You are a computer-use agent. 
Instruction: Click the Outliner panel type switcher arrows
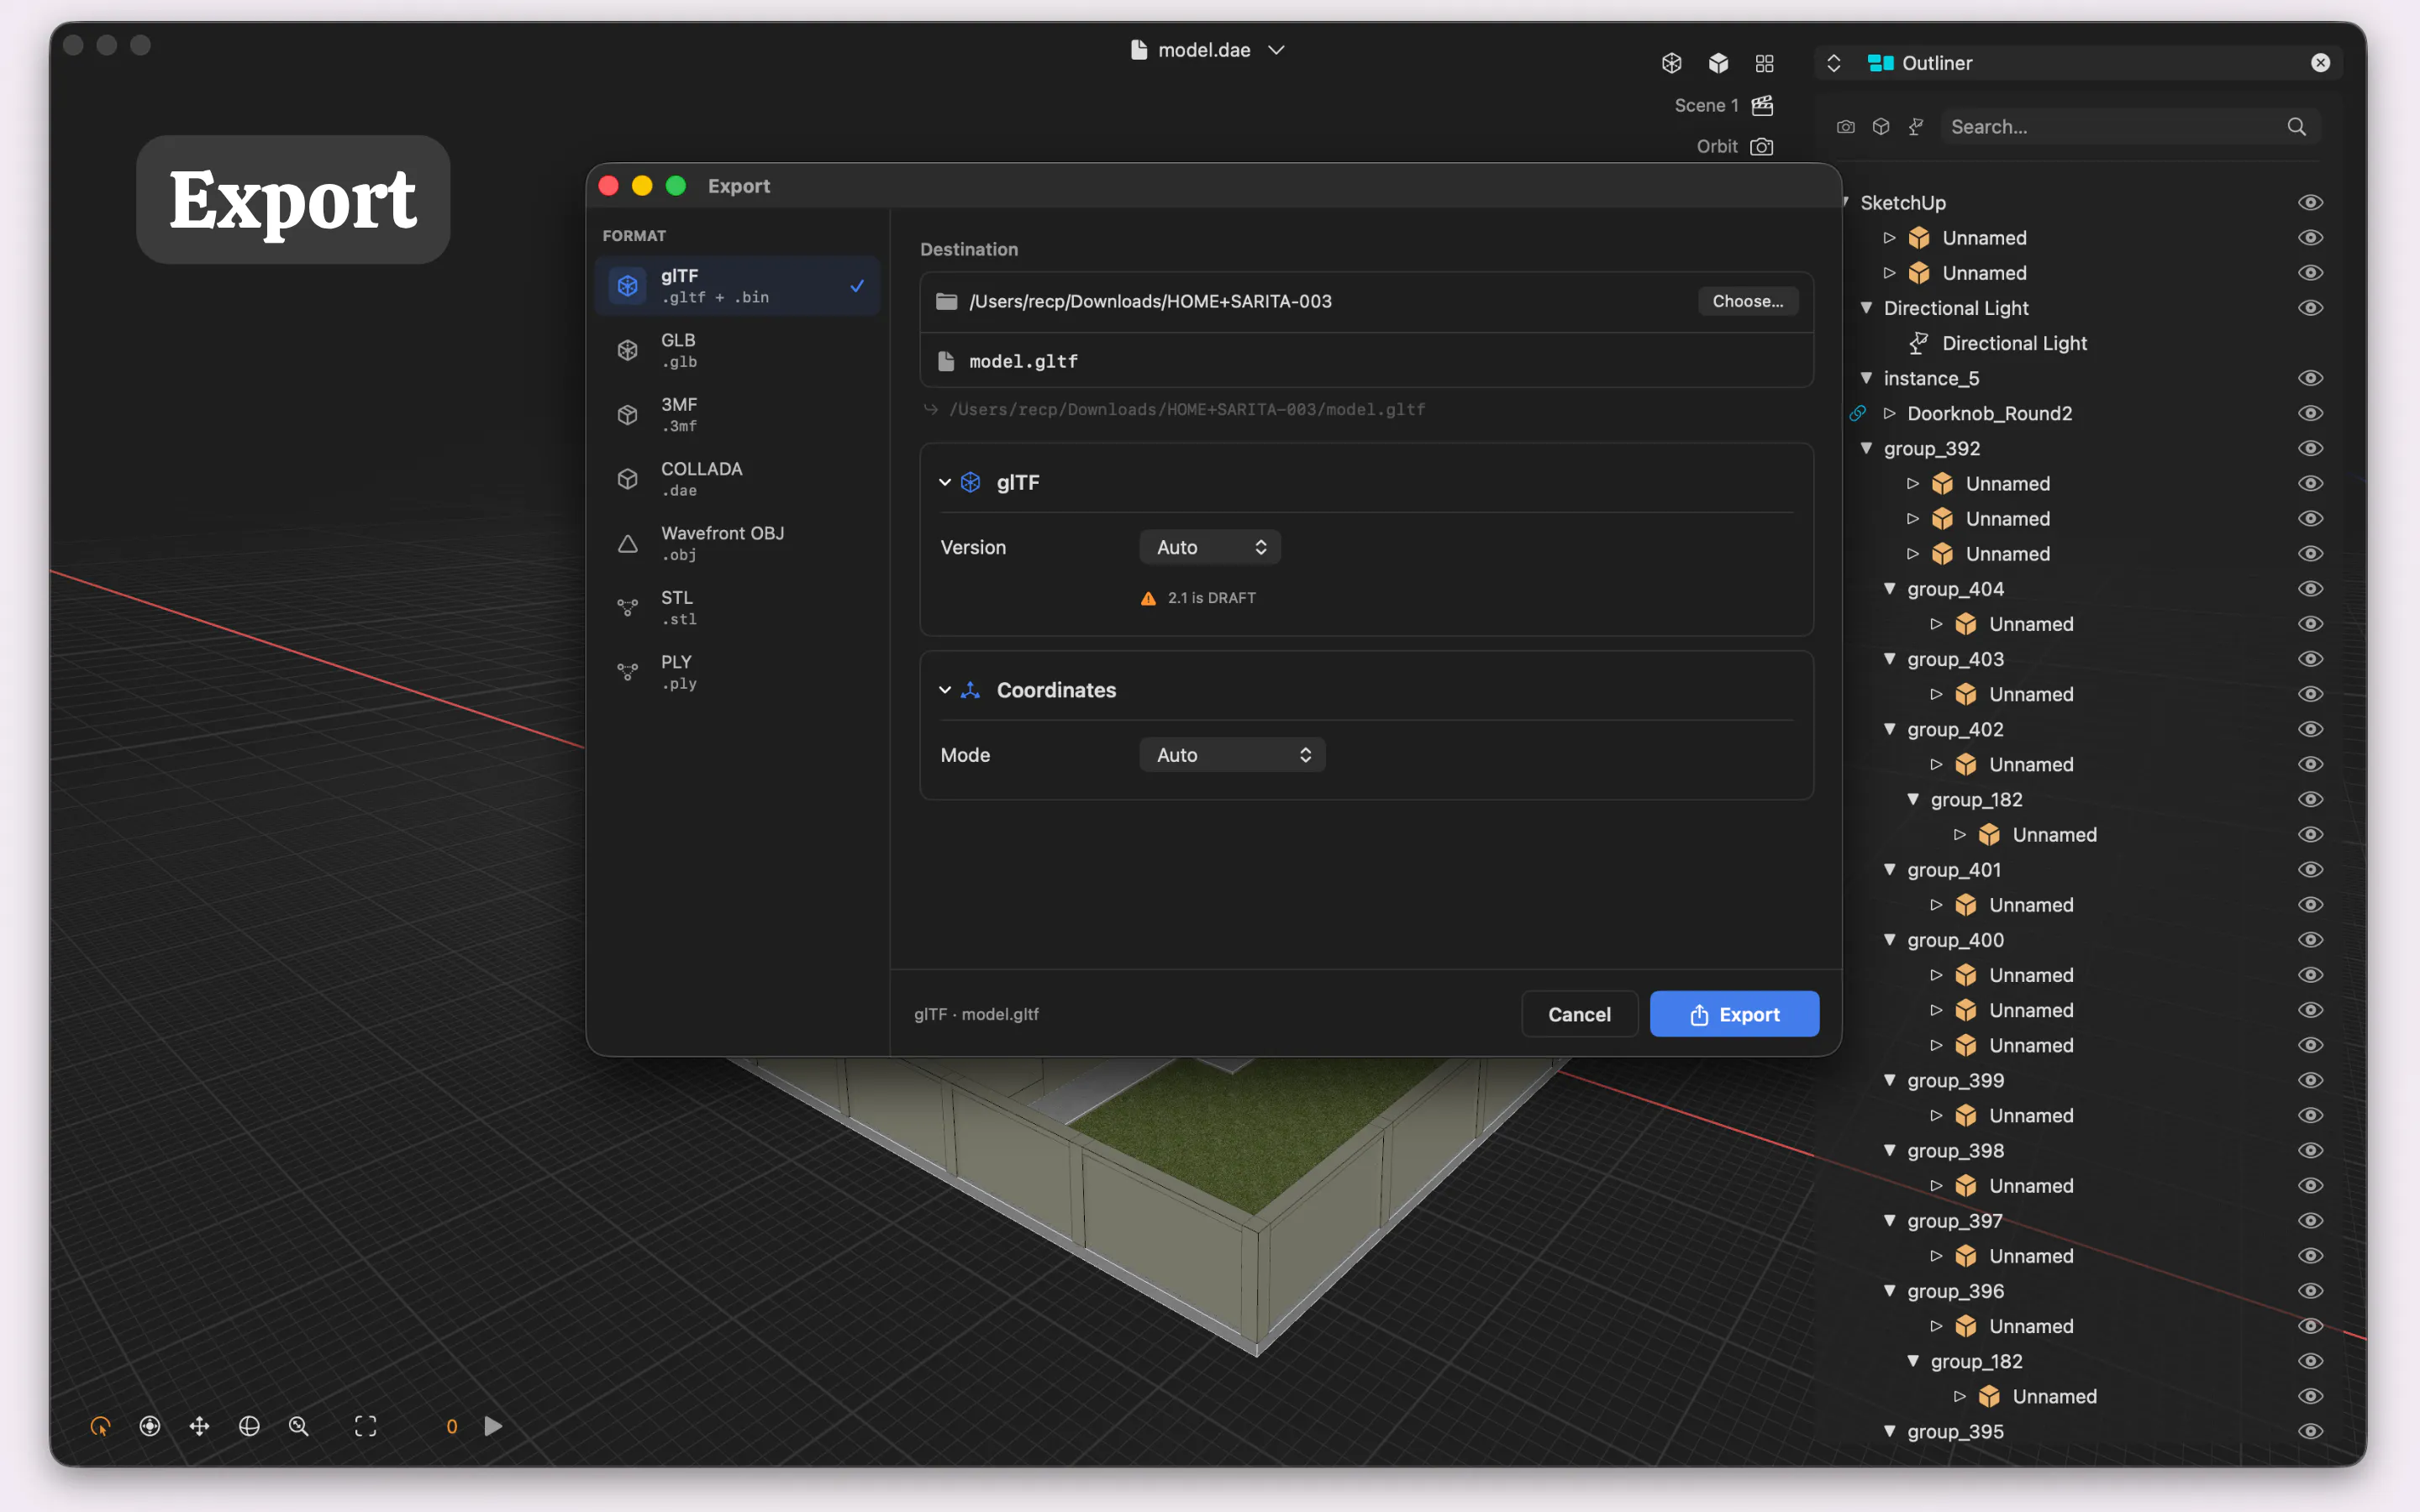(1834, 63)
